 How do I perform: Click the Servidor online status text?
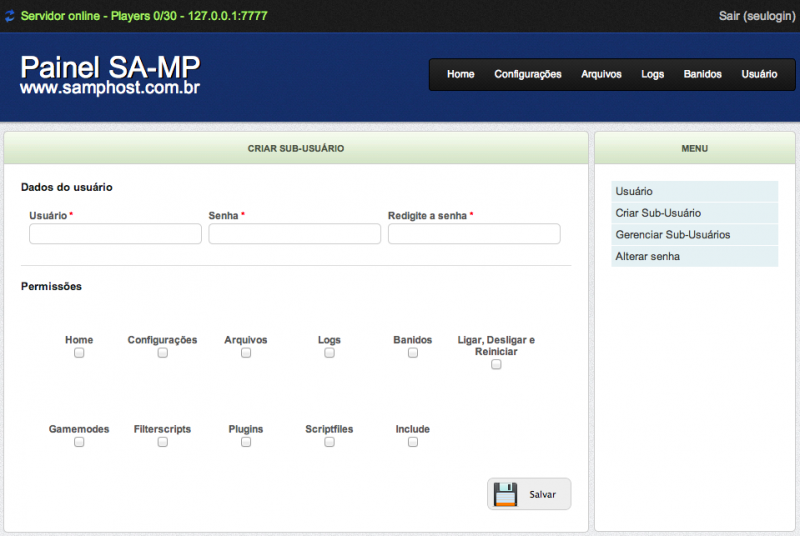[x=144, y=16]
